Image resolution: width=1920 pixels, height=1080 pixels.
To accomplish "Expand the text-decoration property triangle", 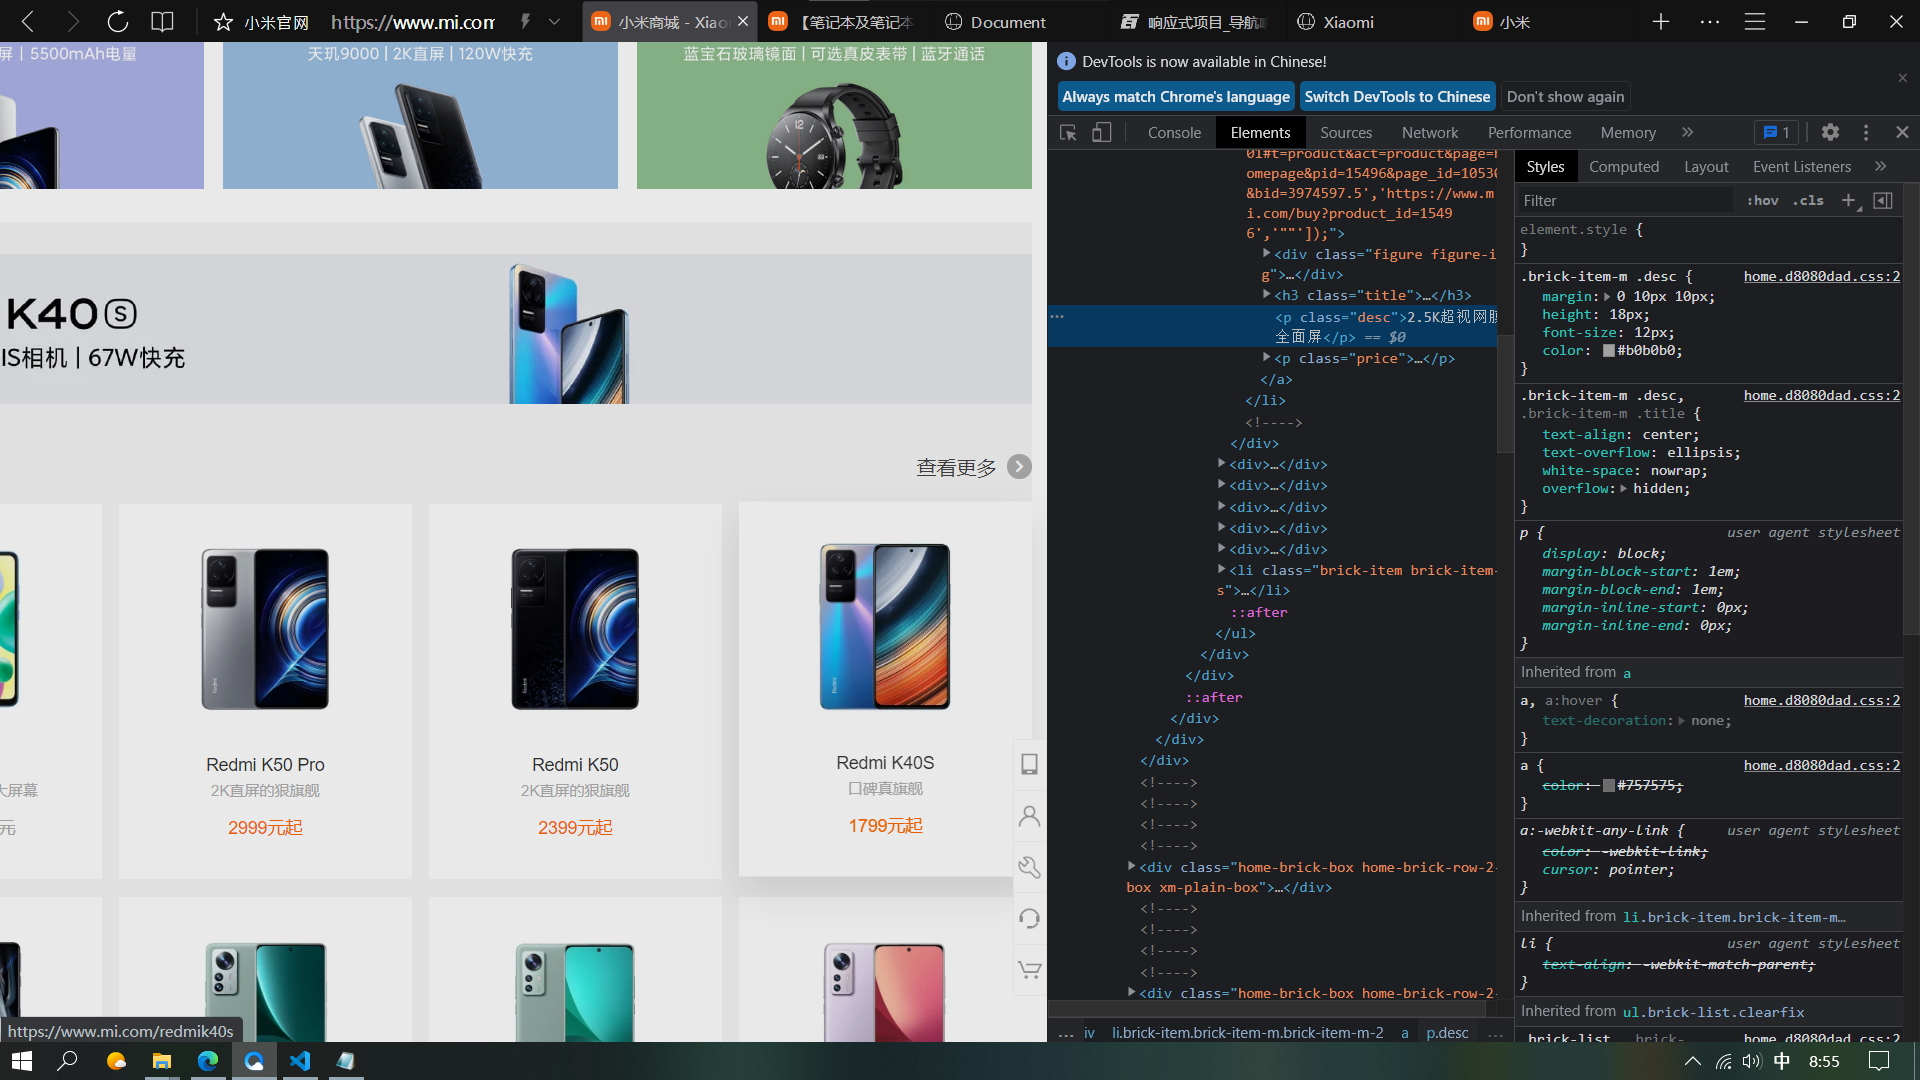I will click(1681, 721).
